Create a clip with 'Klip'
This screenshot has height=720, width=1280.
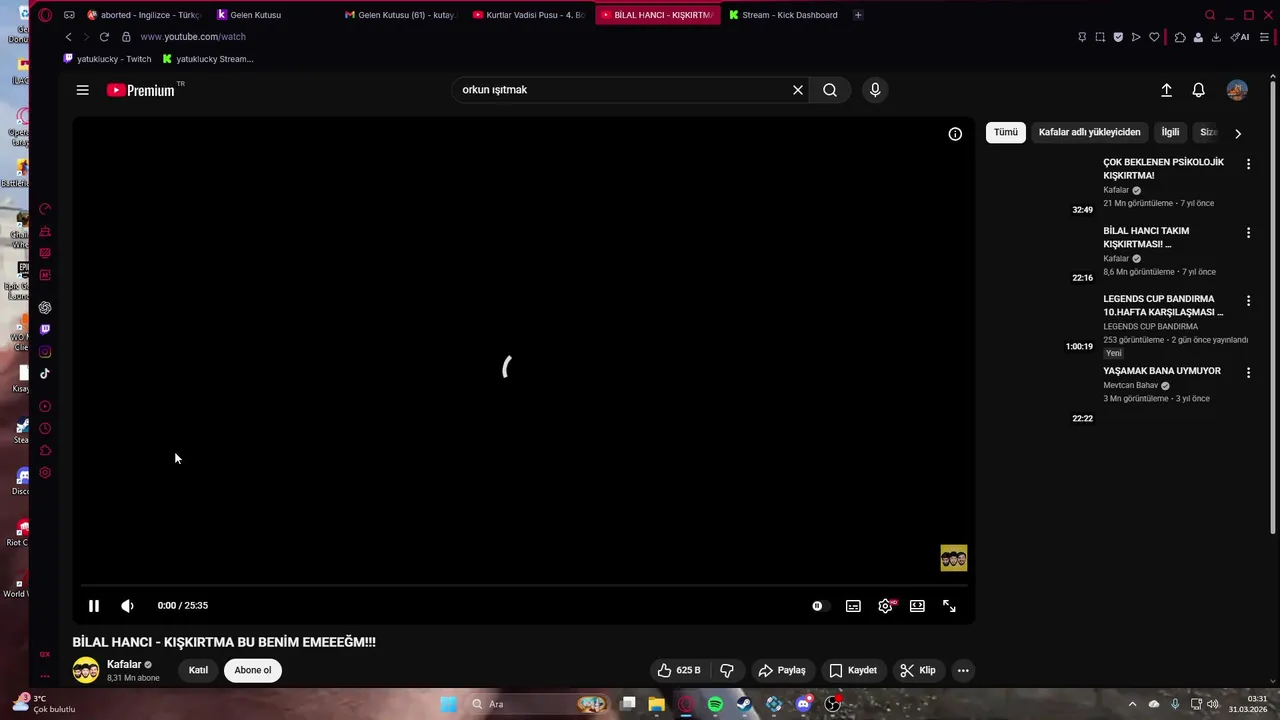pyautogui.click(x=918, y=670)
